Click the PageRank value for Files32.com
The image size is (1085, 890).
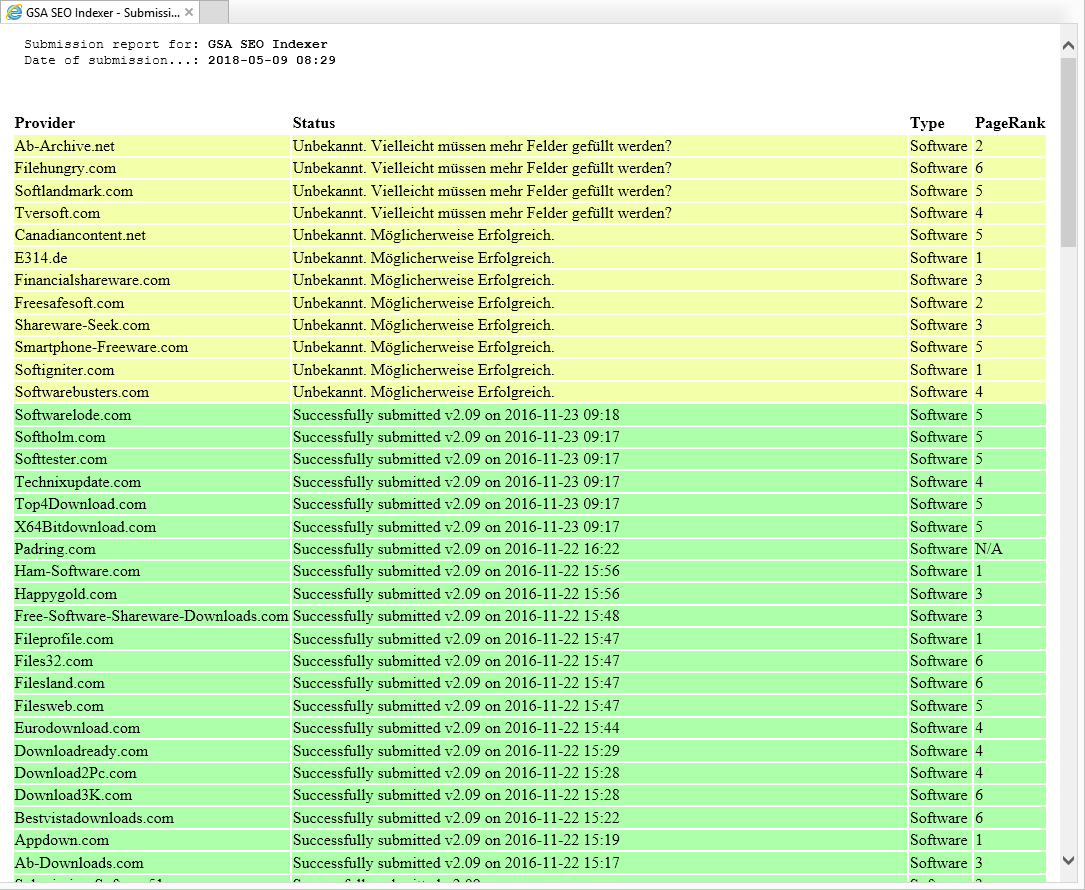pyautogui.click(x=979, y=662)
